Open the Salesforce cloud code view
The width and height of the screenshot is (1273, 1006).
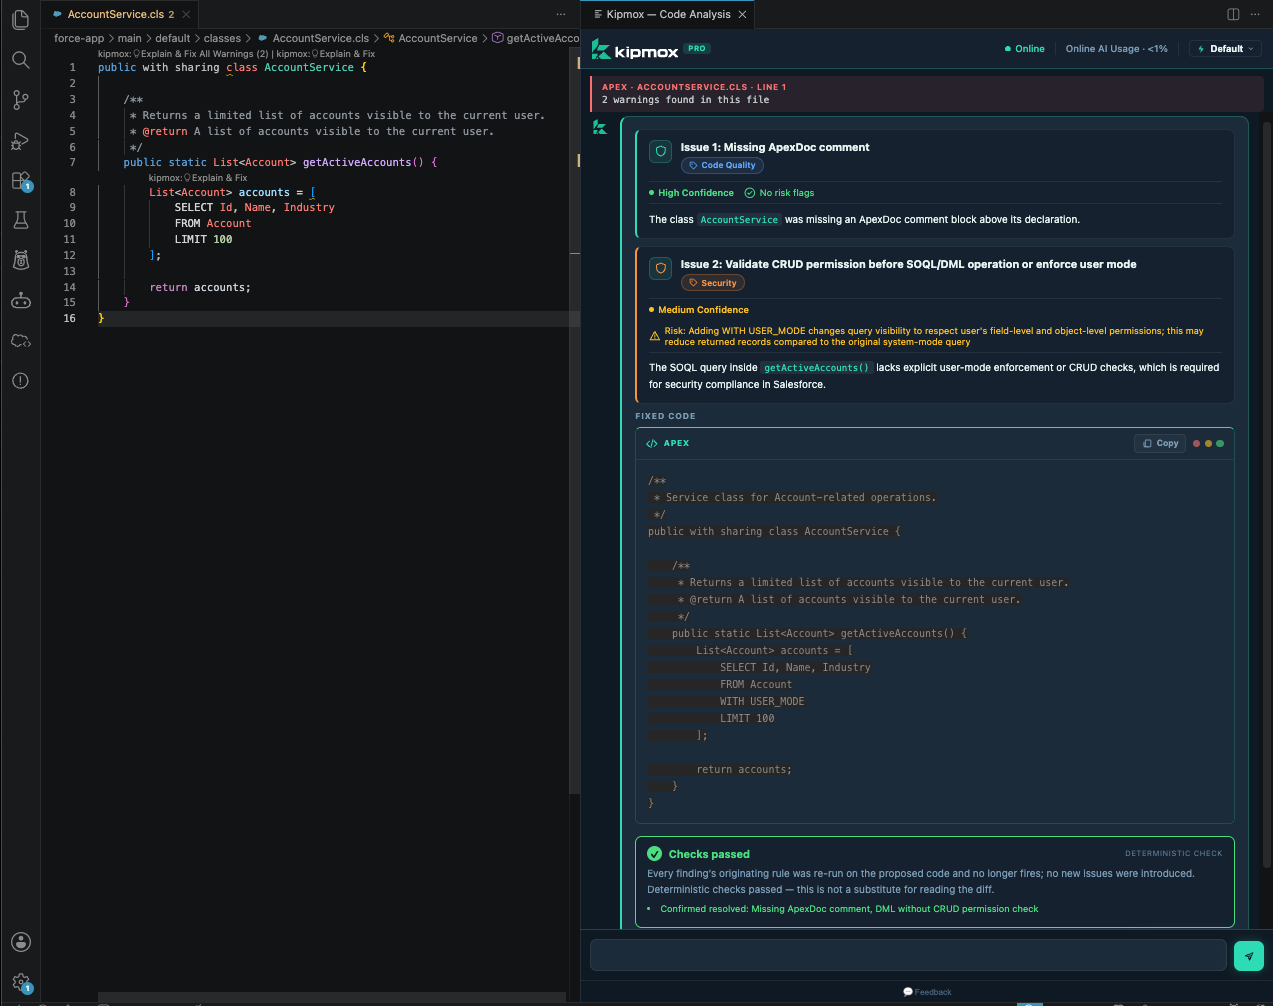point(20,341)
